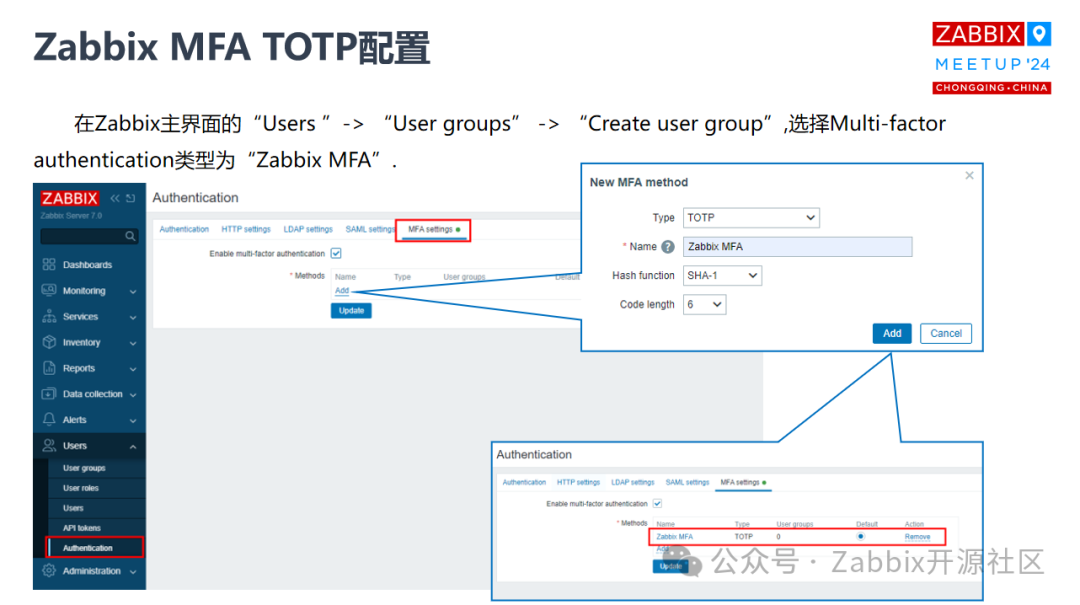Click the Name field containing Zabbix MFA
This screenshot has width=1080, height=605.
[798, 247]
